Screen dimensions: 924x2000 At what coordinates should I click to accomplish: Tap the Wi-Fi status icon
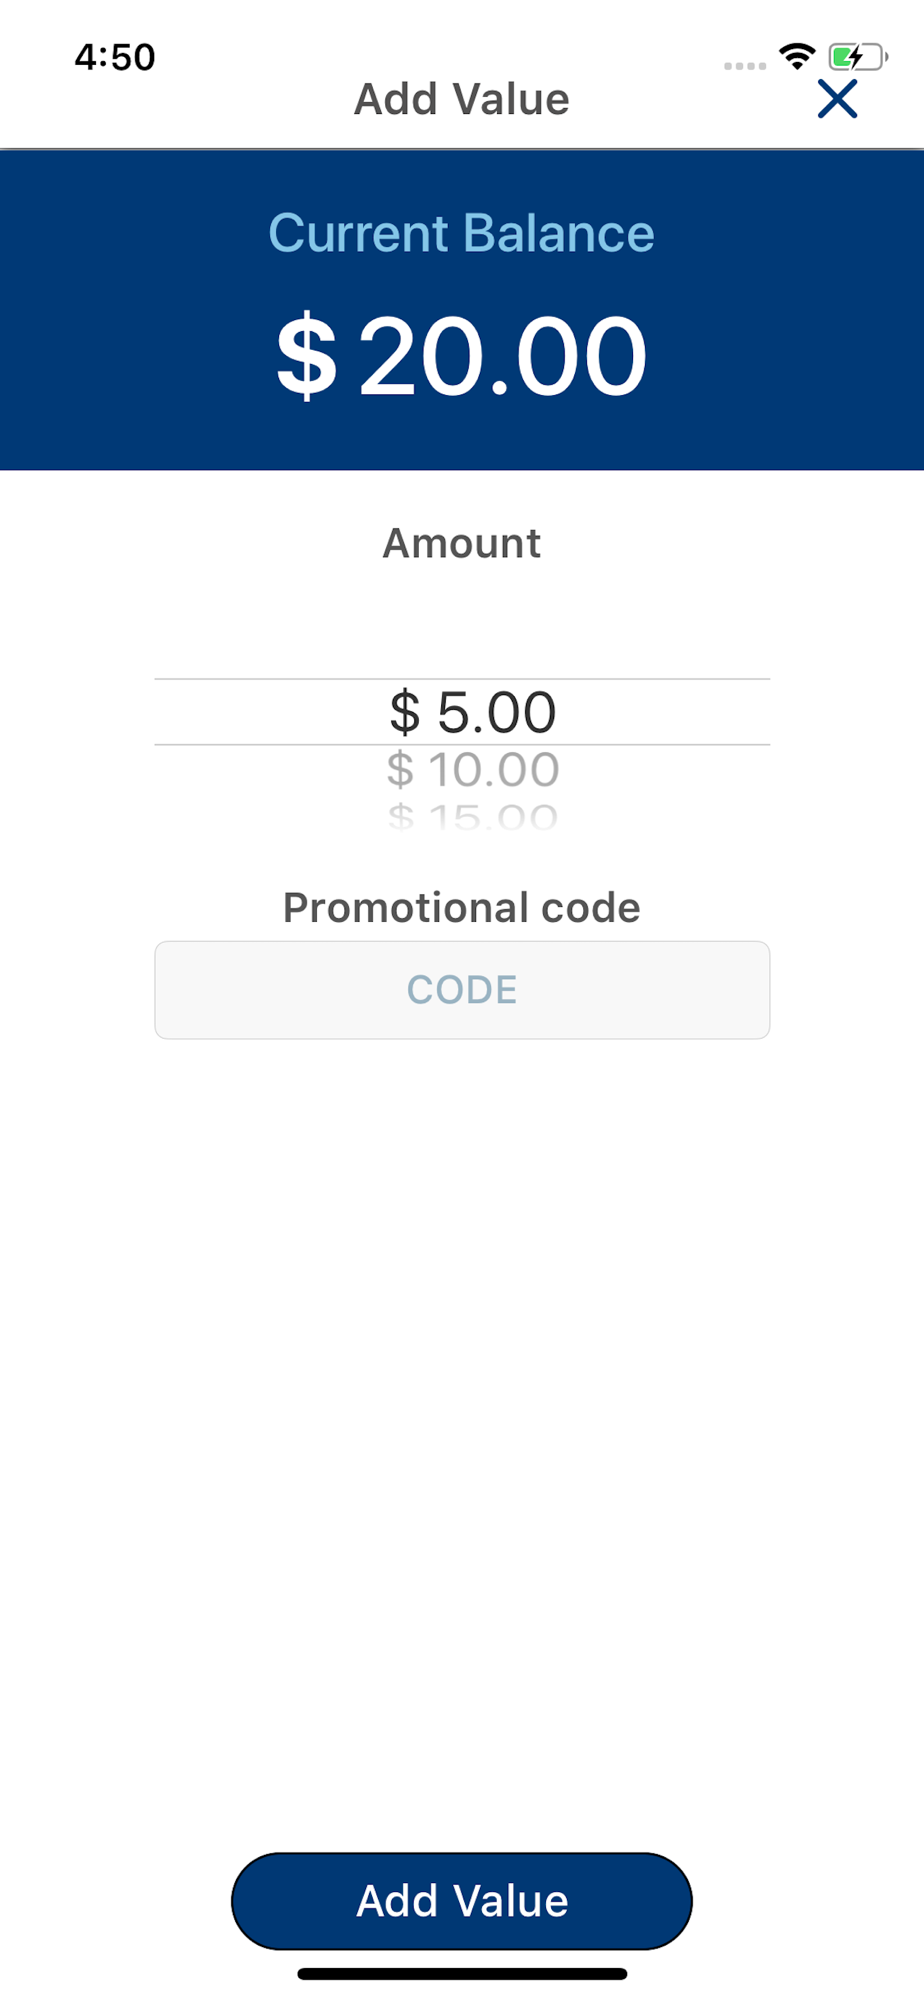point(797,56)
